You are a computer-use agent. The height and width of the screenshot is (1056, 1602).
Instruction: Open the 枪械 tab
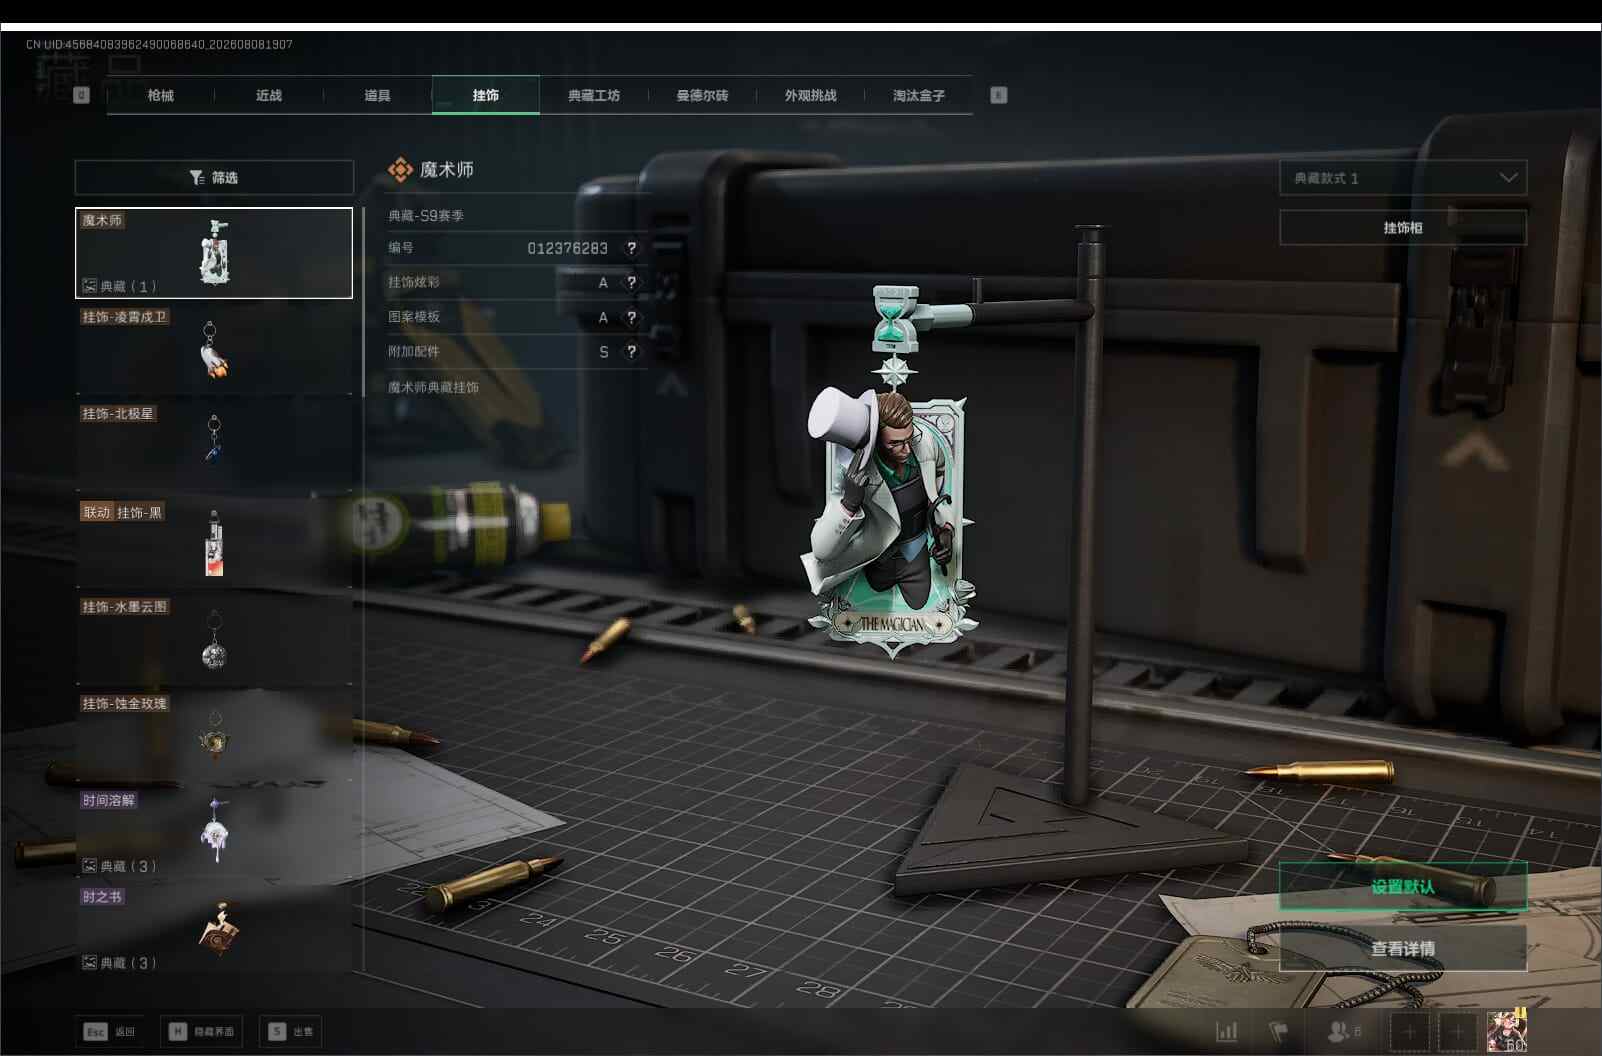[160, 95]
